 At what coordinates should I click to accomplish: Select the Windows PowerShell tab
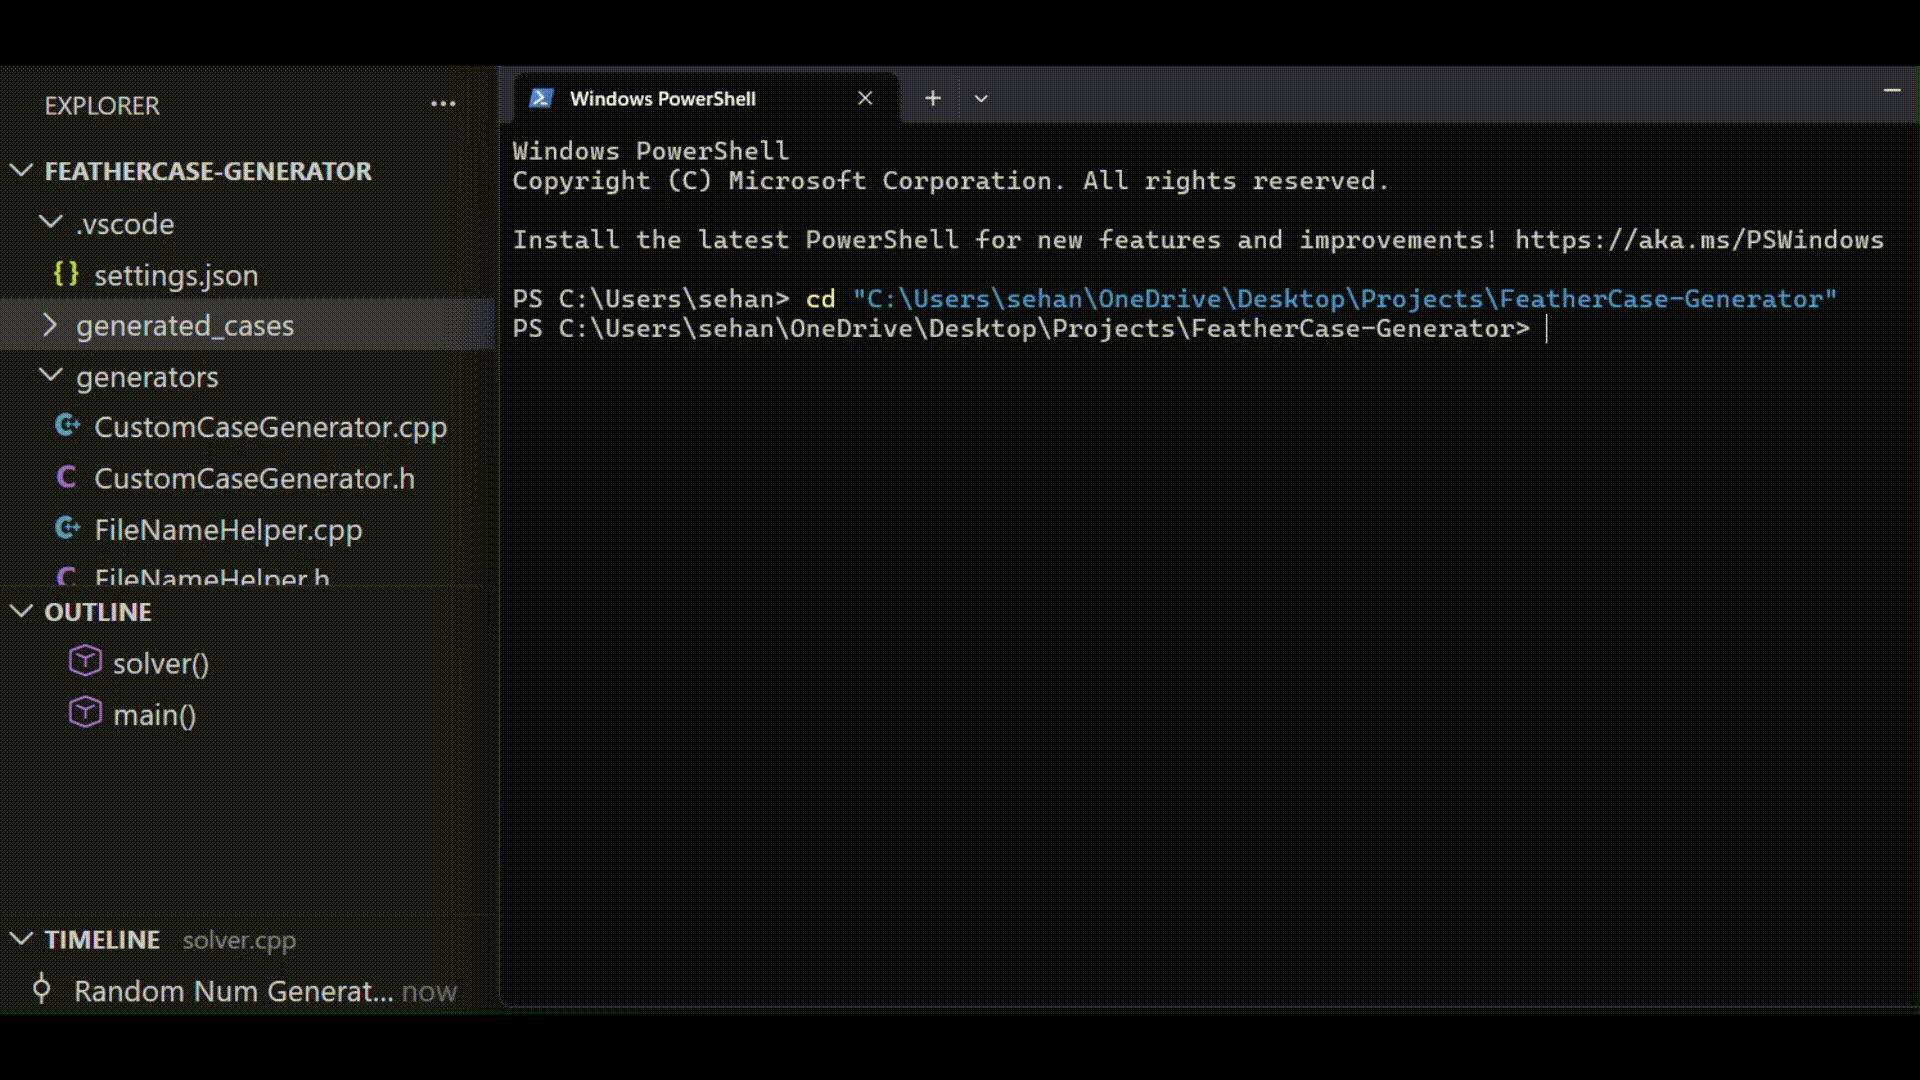pos(662,98)
